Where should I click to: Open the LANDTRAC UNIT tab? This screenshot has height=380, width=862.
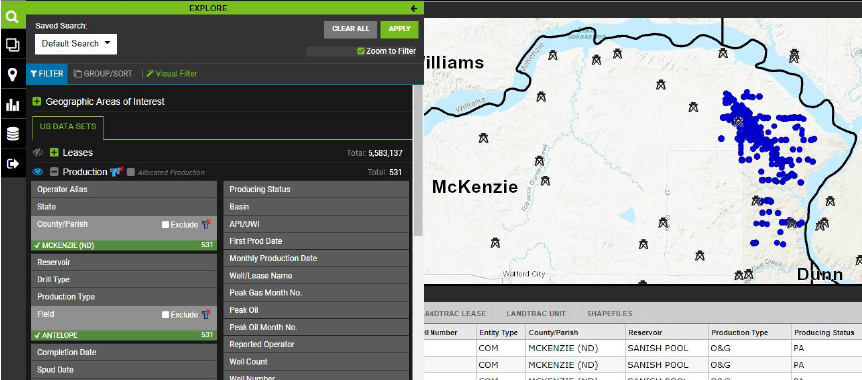[x=536, y=313]
